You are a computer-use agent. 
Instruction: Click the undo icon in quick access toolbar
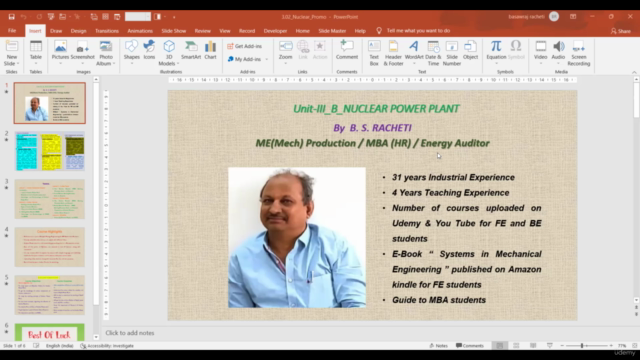tap(24, 17)
